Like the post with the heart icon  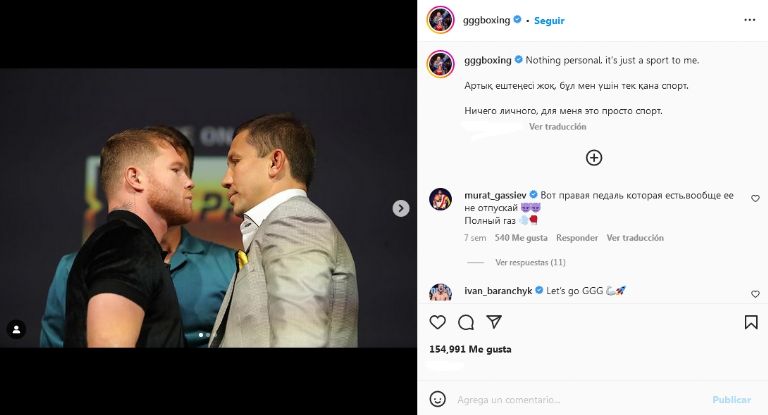pos(437,322)
